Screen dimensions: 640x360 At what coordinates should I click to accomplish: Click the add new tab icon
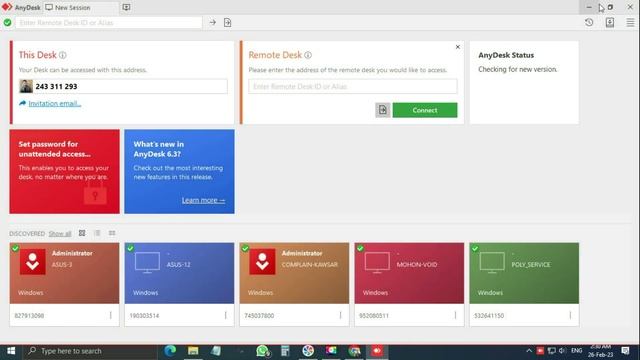tap(126, 7)
